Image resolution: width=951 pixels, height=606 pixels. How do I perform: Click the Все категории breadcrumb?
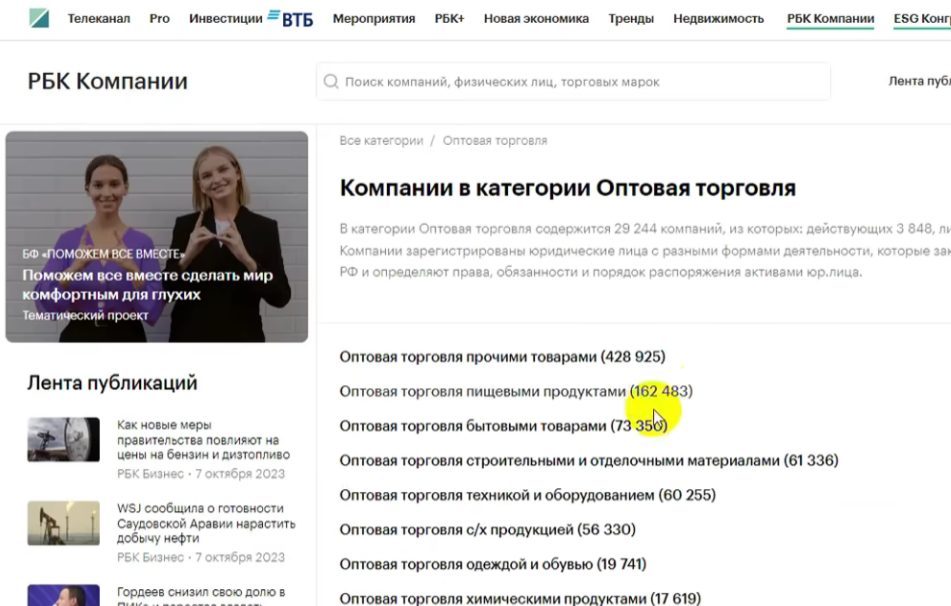click(381, 141)
